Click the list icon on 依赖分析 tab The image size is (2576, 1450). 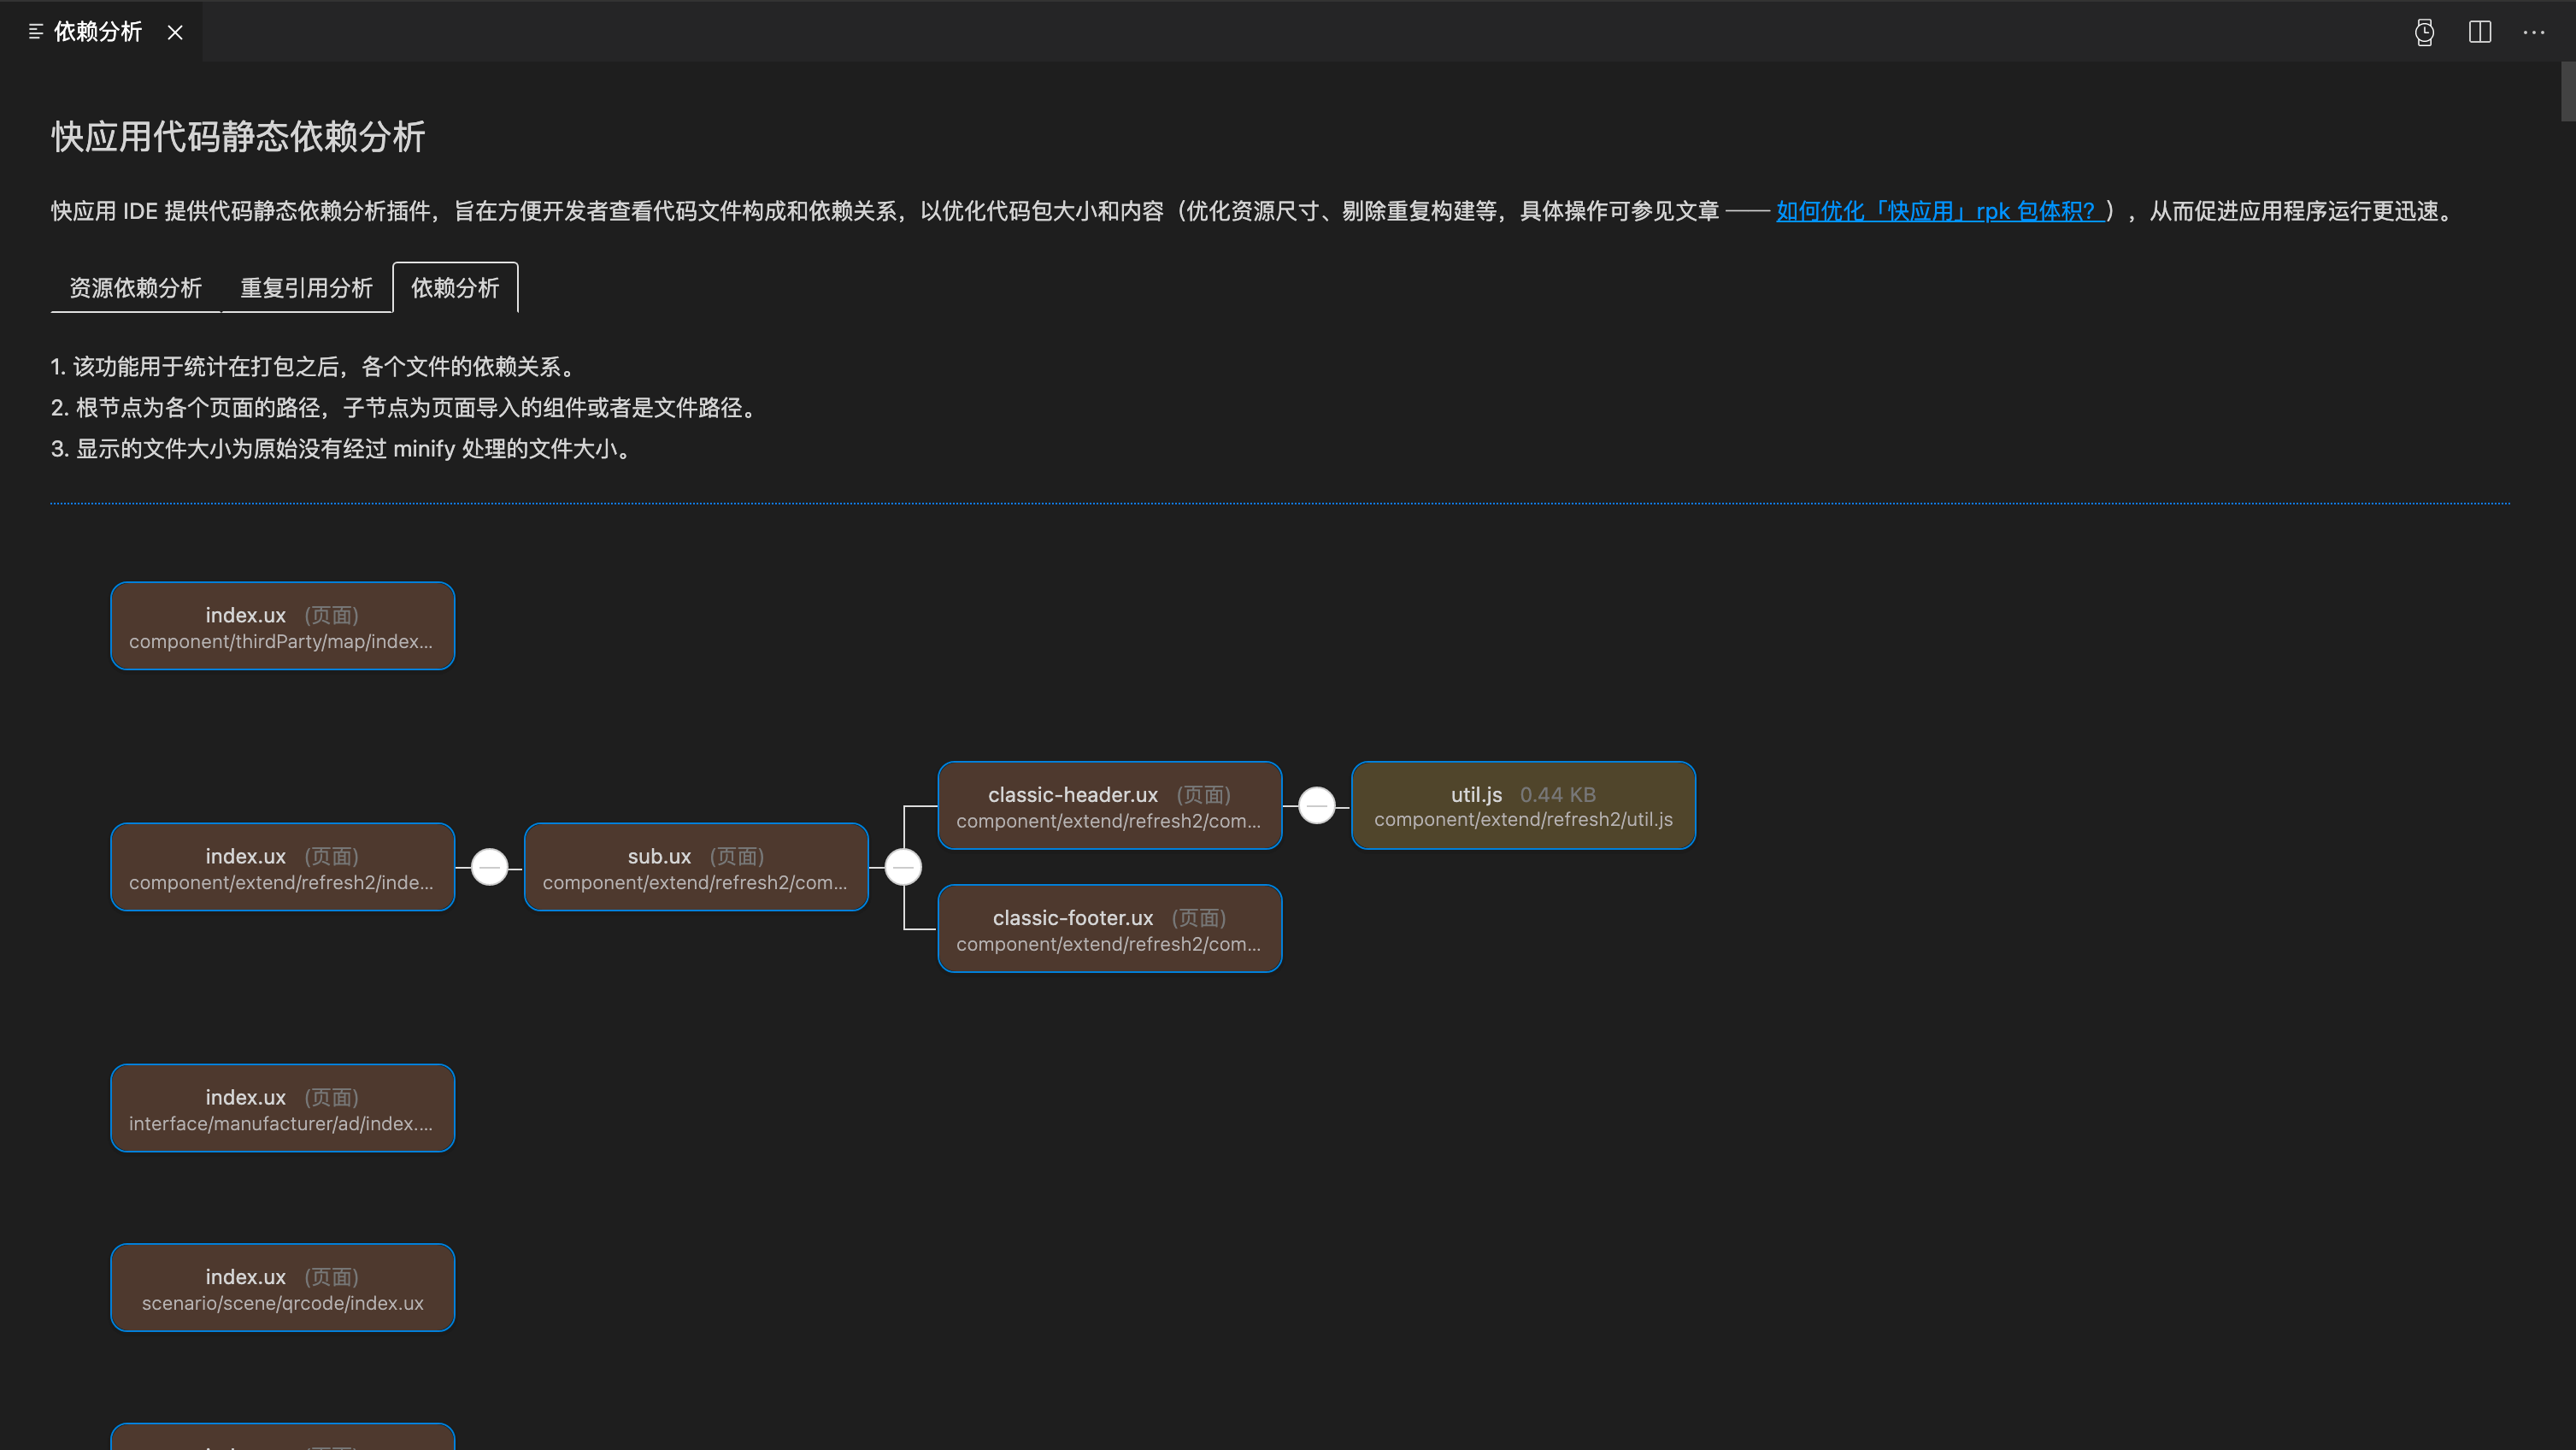[36, 32]
